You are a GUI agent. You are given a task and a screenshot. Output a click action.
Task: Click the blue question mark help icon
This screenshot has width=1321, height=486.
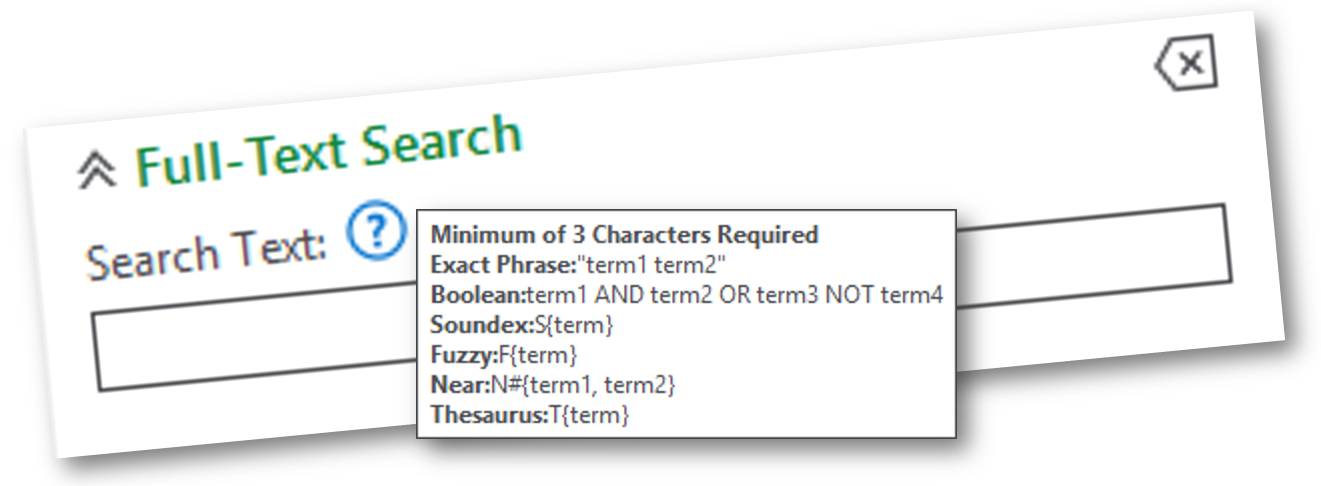(x=377, y=232)
